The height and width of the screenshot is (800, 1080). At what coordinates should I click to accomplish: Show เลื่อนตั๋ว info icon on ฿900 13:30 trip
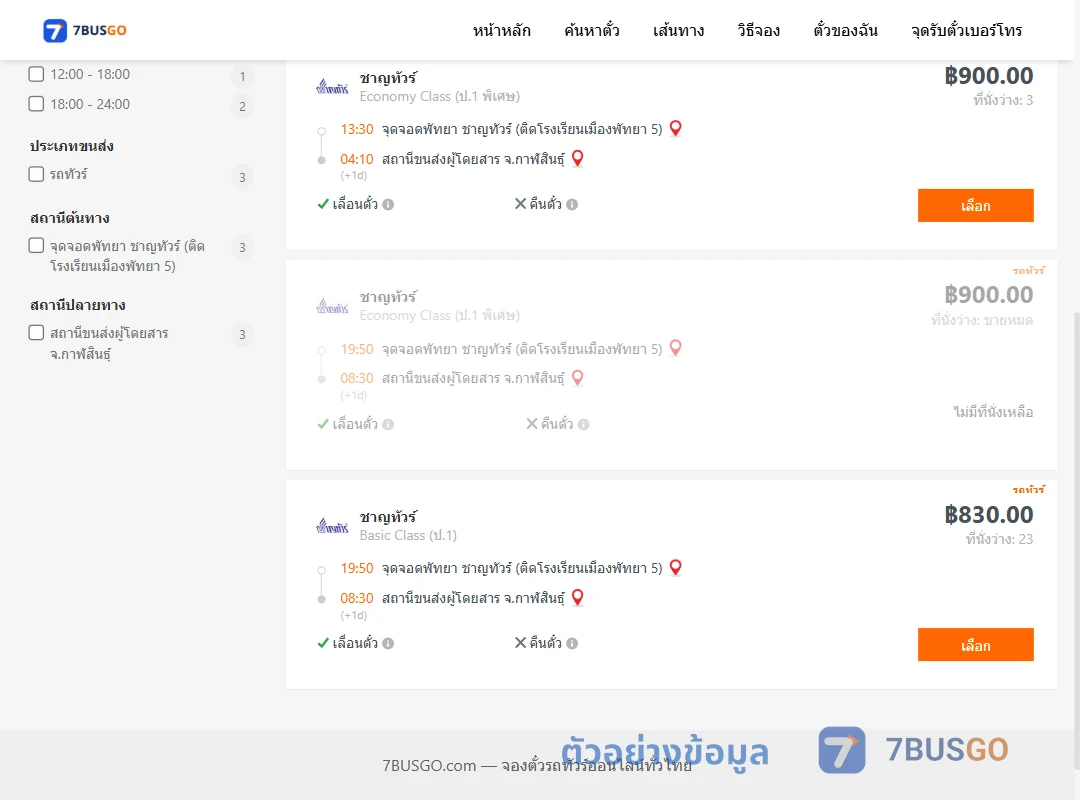point(388,205)
